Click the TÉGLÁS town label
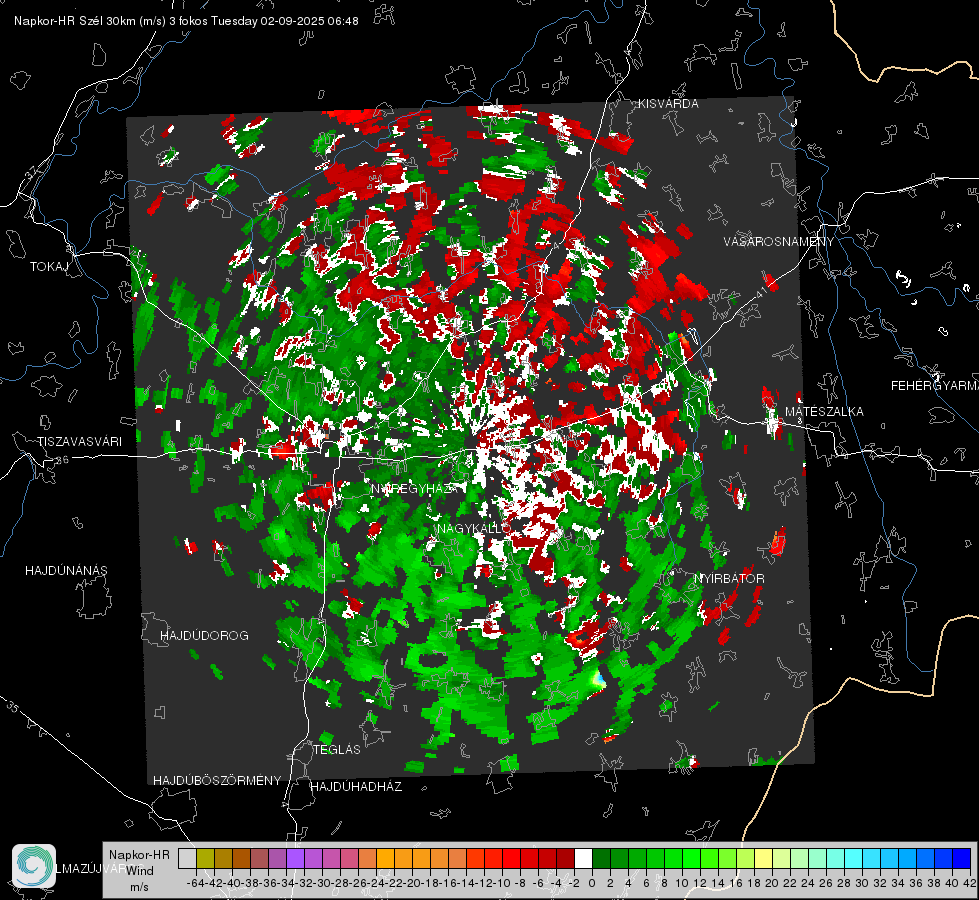Viewport: 979px width, 900px height. (337, 750)
